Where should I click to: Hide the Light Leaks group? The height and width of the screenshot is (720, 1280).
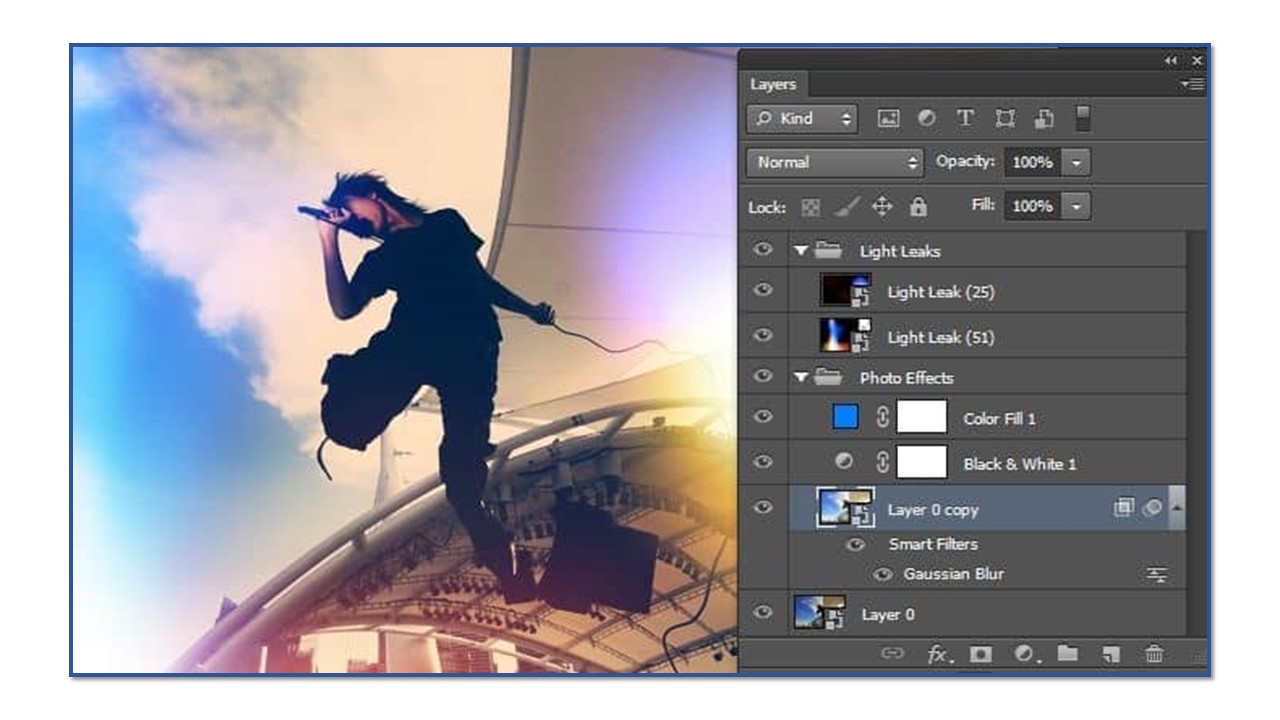pos(764,251)
